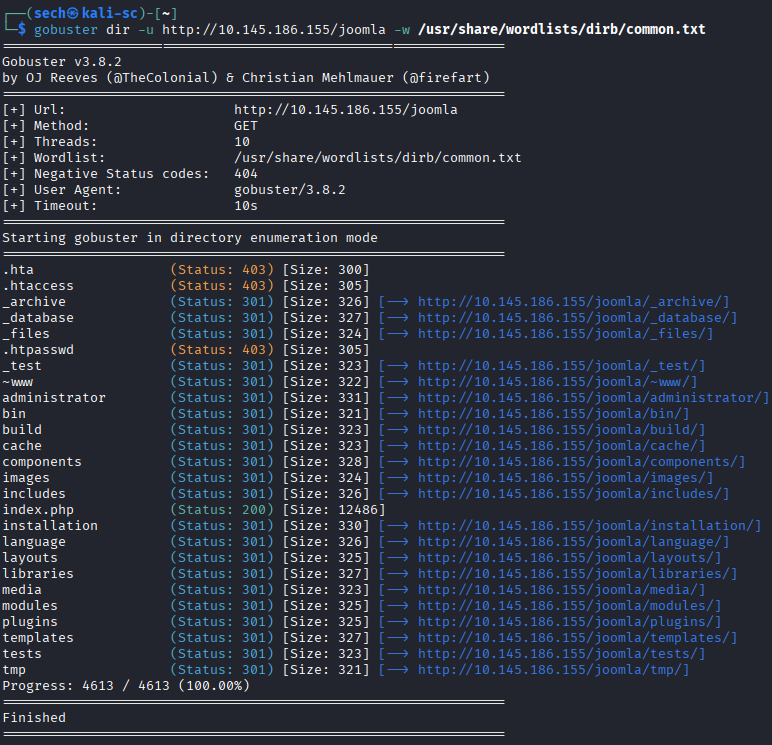Viewport: 772px width, 745px height.
Task: Click the 'Gobuster v3.8.2' version line
Action: (62, 62)
